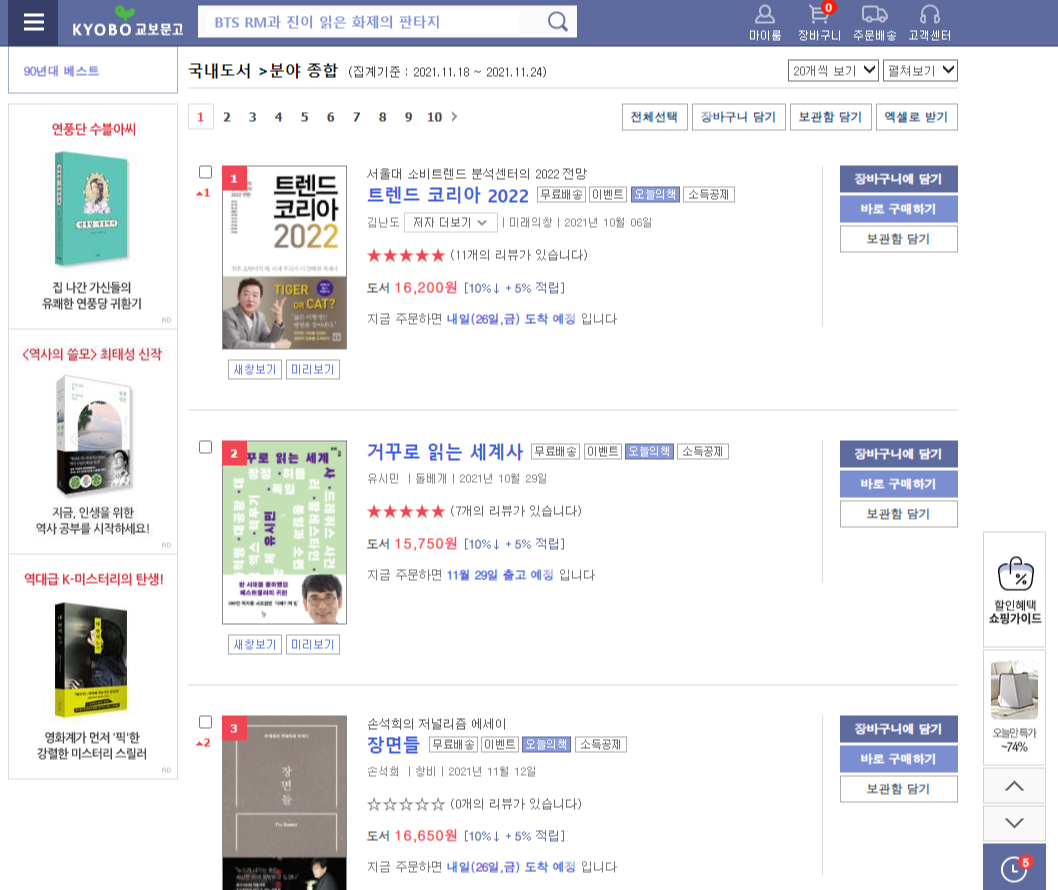Open 거꾸로 읽는 세계사 in new window
This screenshot has height=890, width=1058.
click(254, 644)
